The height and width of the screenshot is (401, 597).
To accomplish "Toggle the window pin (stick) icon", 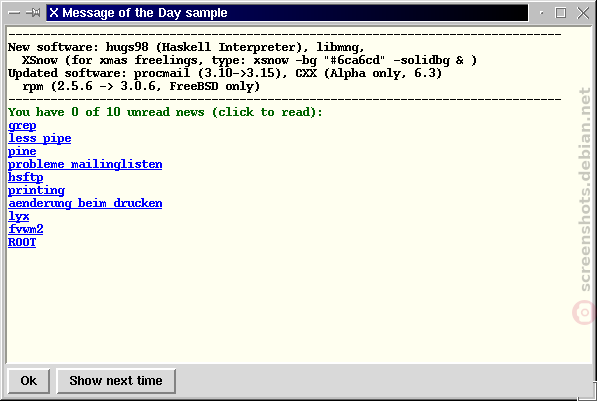I will (34, 13).
